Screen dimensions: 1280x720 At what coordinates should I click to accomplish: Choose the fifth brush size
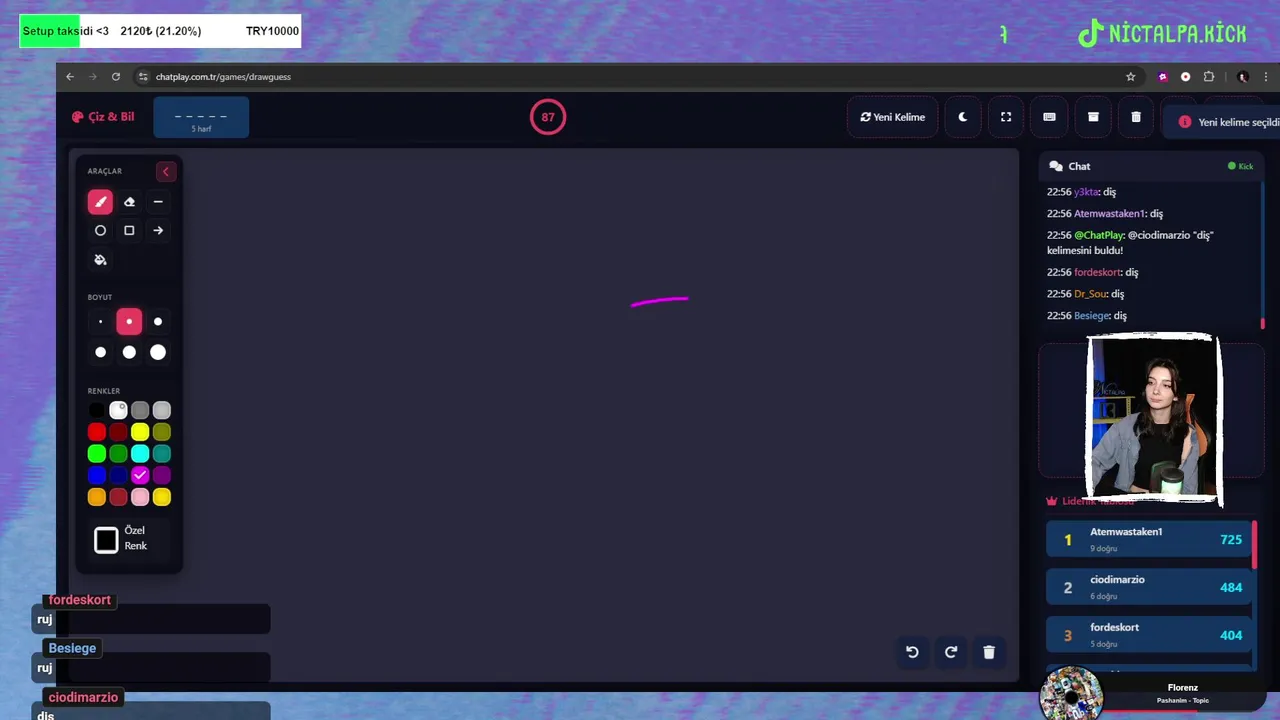coord(129,352)
